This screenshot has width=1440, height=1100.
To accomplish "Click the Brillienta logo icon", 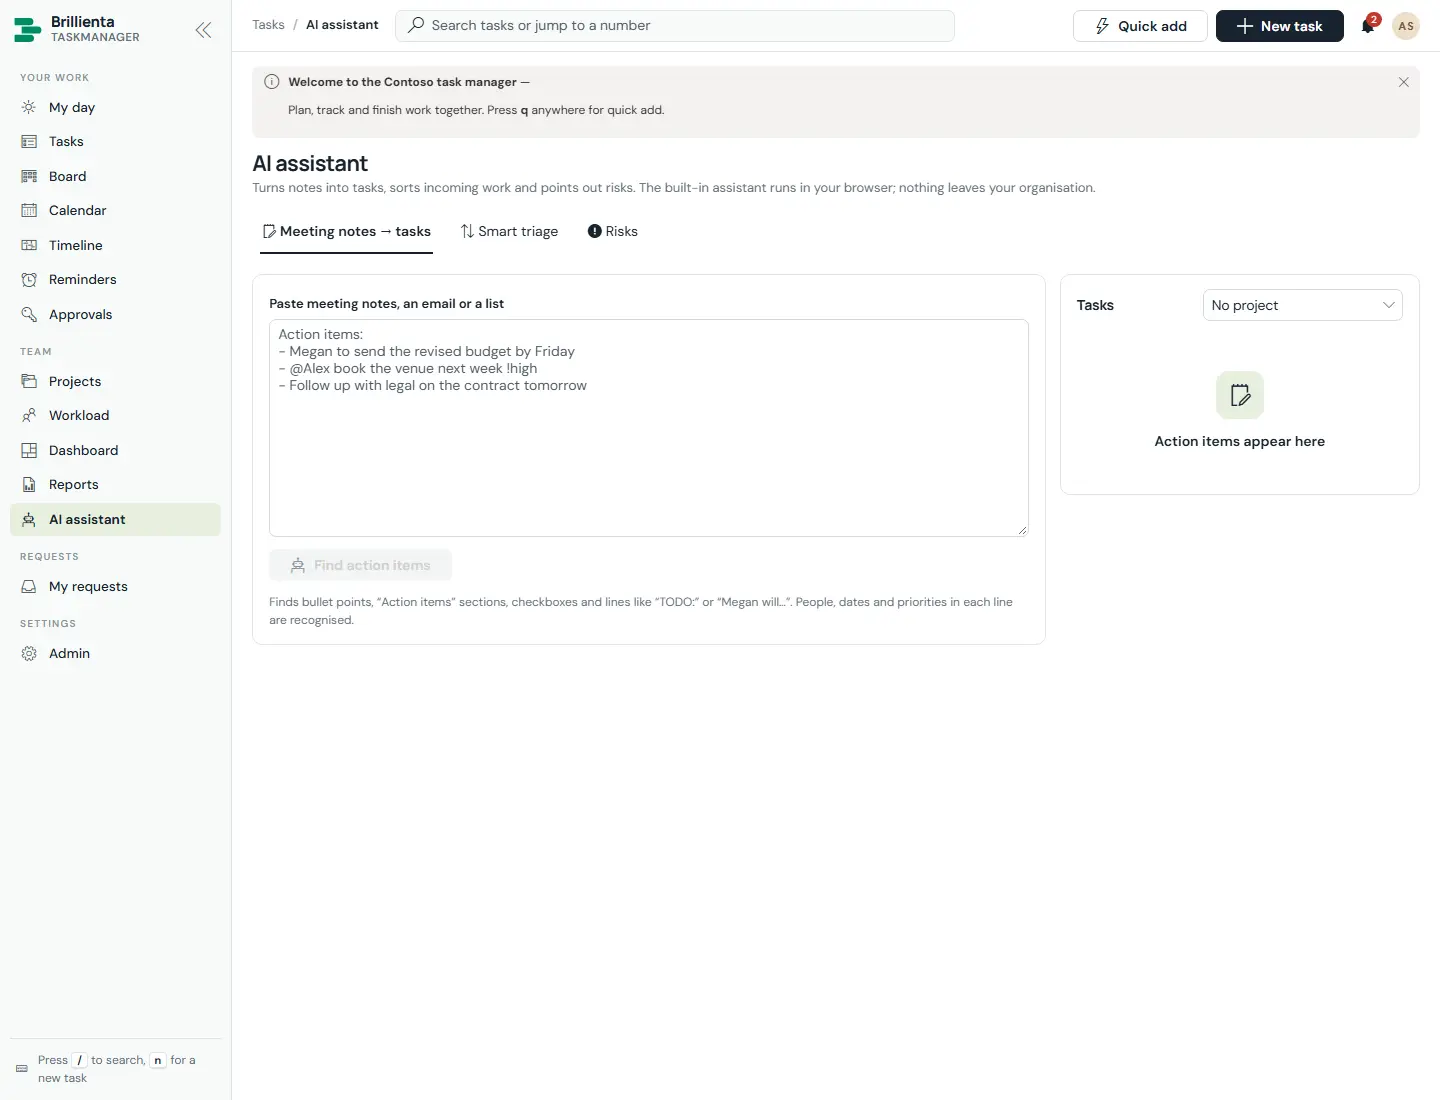I will [28, 30].
